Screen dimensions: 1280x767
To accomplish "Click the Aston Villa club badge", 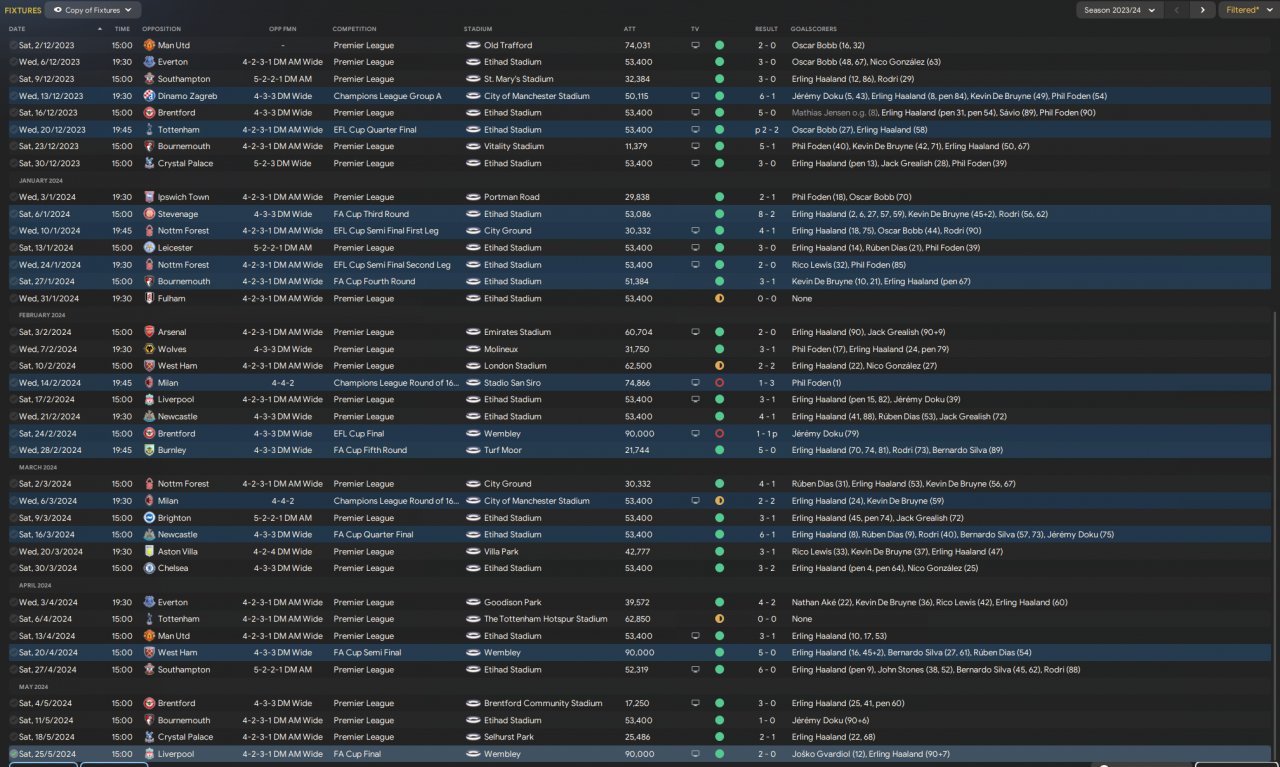I will (148, 551).
